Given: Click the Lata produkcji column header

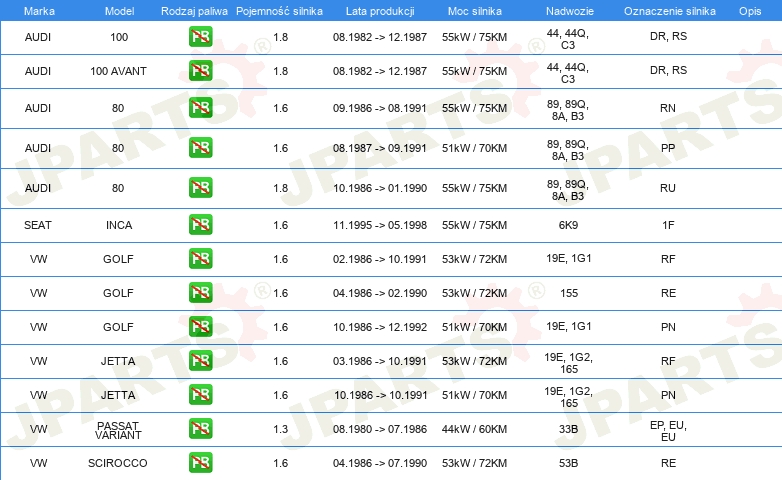Looking at the screenshot, I should (x=380, y=11).
